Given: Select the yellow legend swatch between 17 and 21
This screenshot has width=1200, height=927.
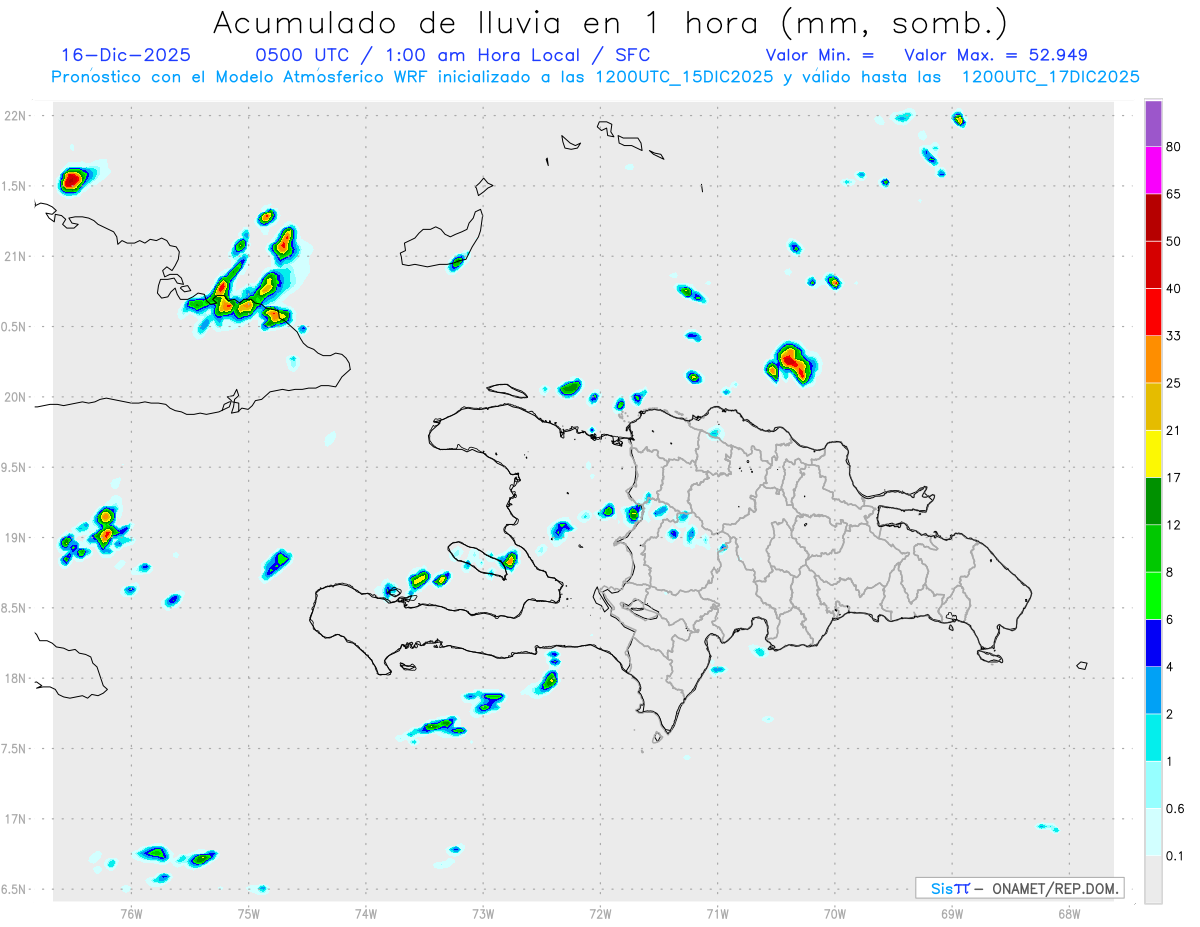Looking at the screenshot, I should 1153,454.
